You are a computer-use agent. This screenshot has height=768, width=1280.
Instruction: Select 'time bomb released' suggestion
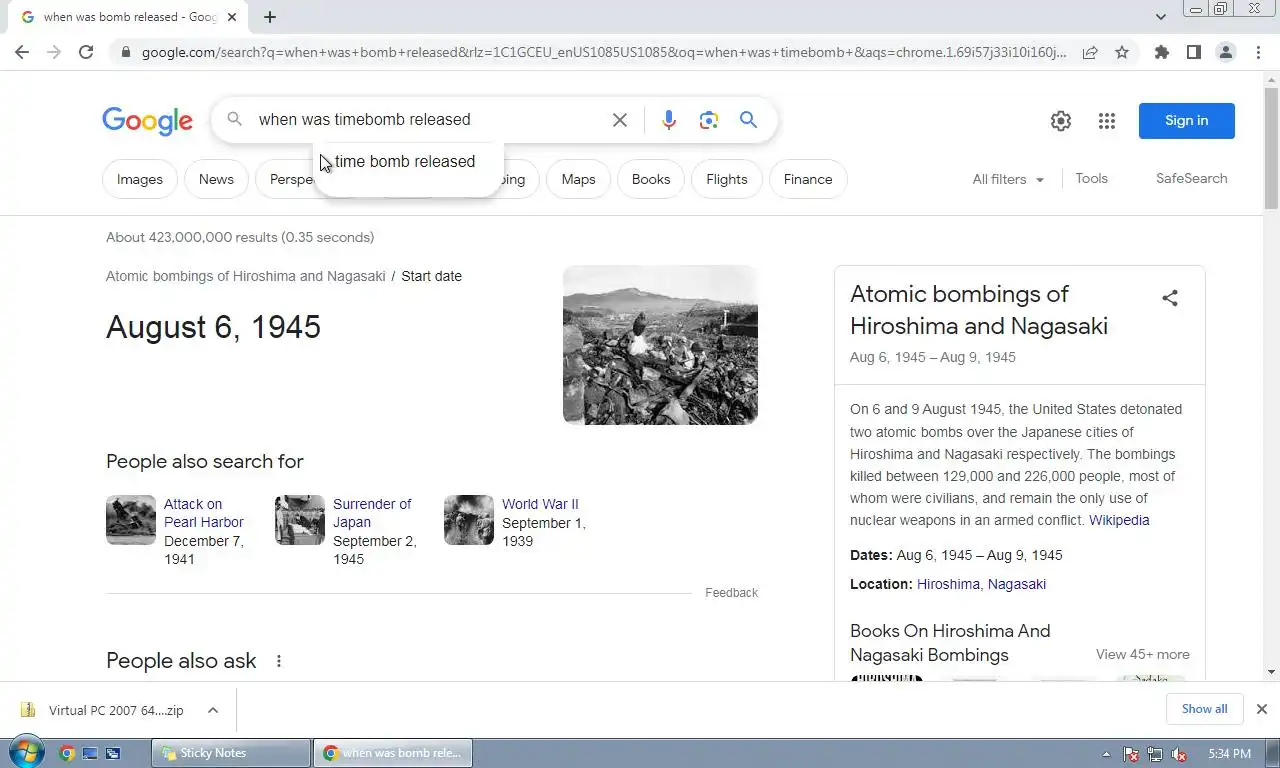coord(405,161)
